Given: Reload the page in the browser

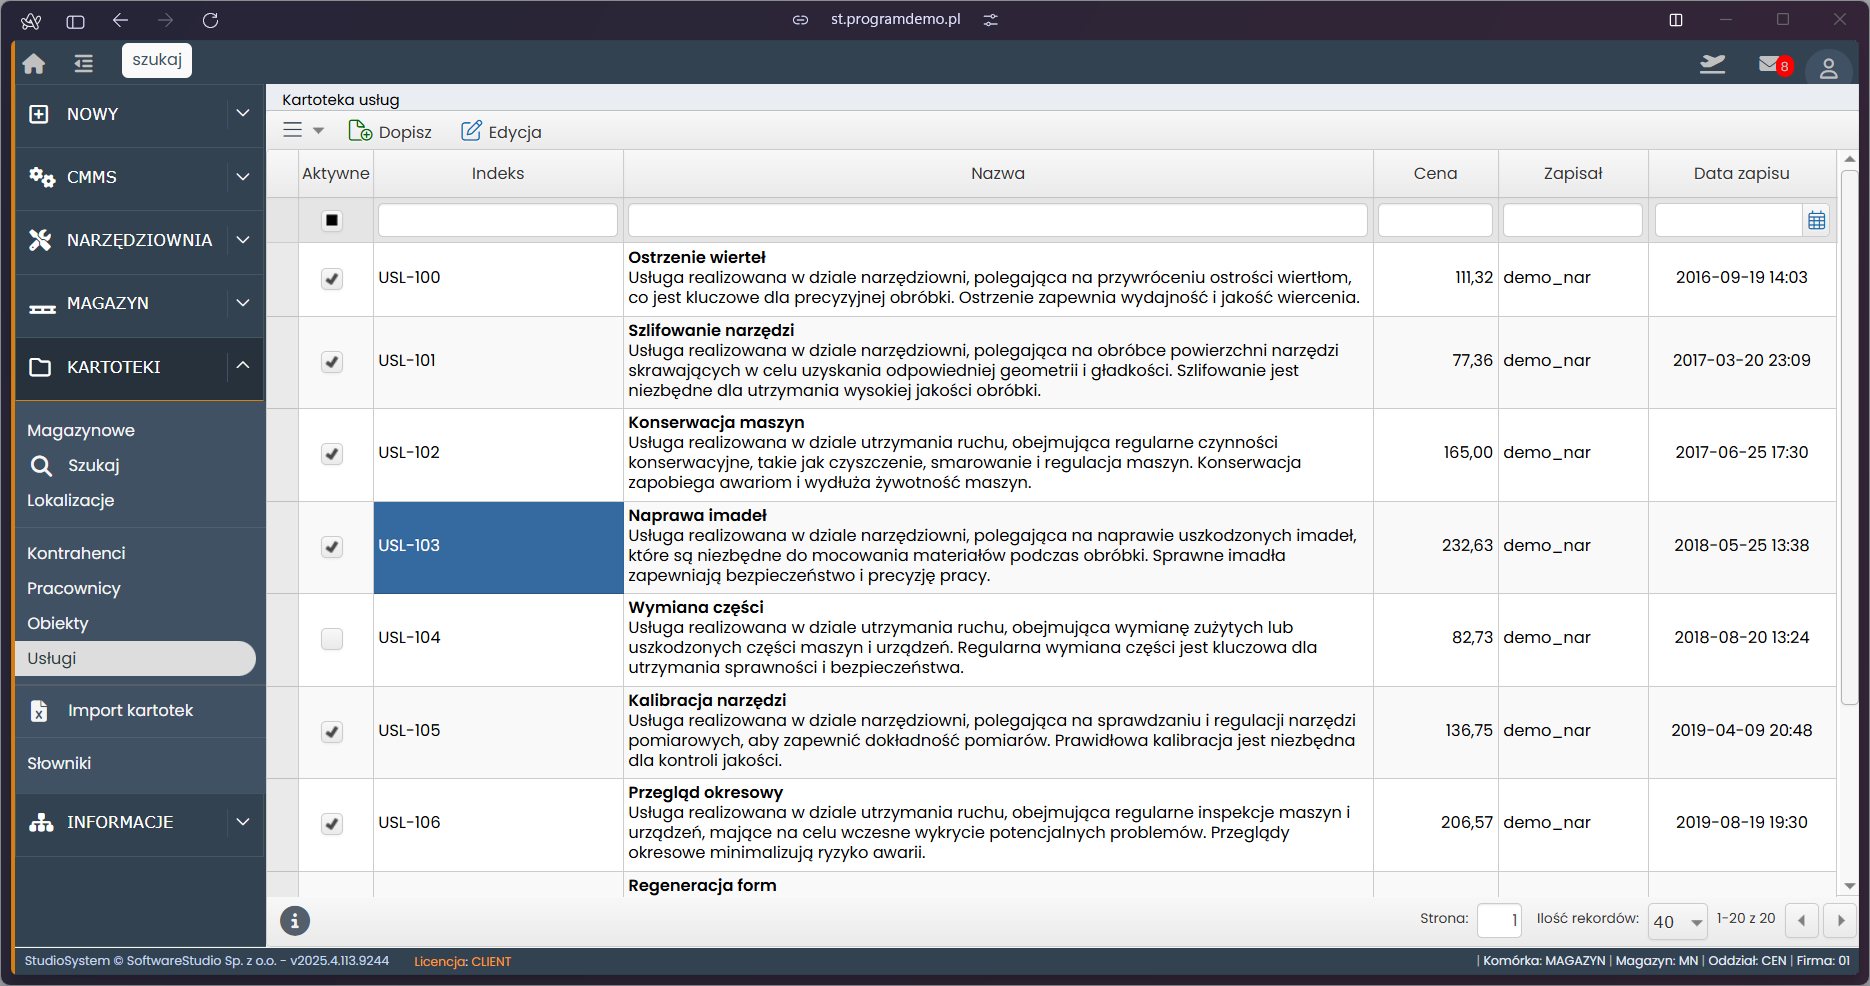Looking at the screenshot, I should [210, 20].
